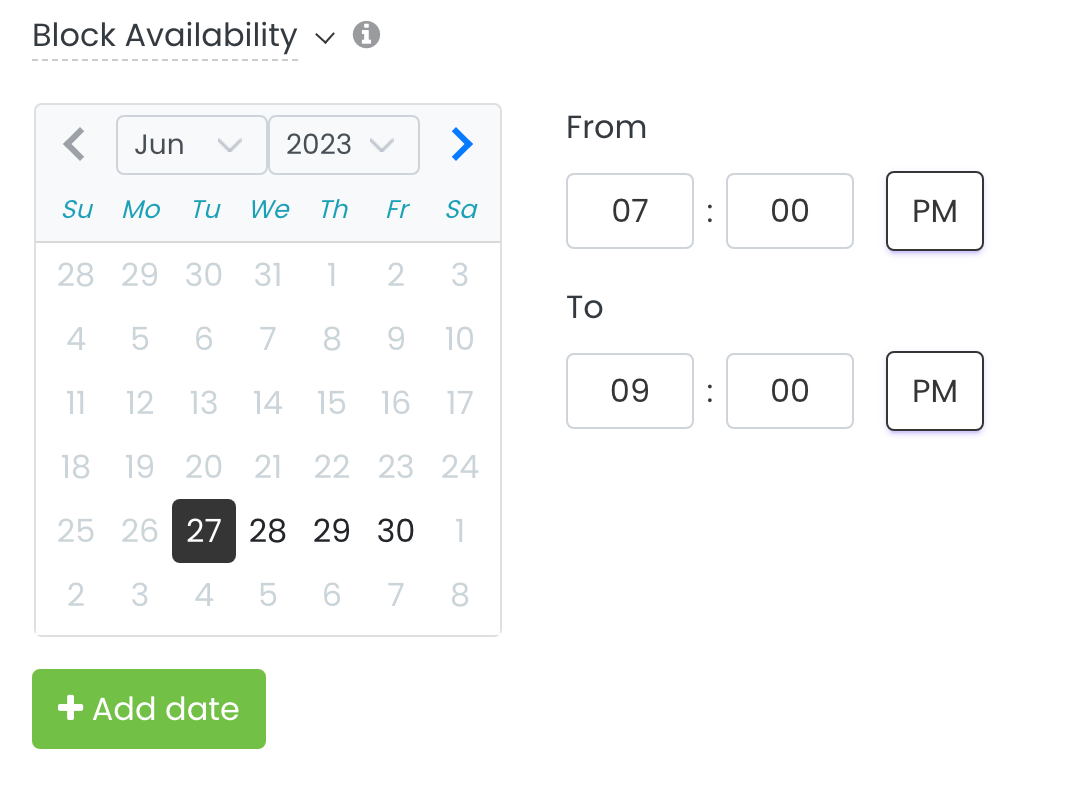1080x796 pixels.
Task: Click the Block Availability title
Action: [x=163, y=35]
